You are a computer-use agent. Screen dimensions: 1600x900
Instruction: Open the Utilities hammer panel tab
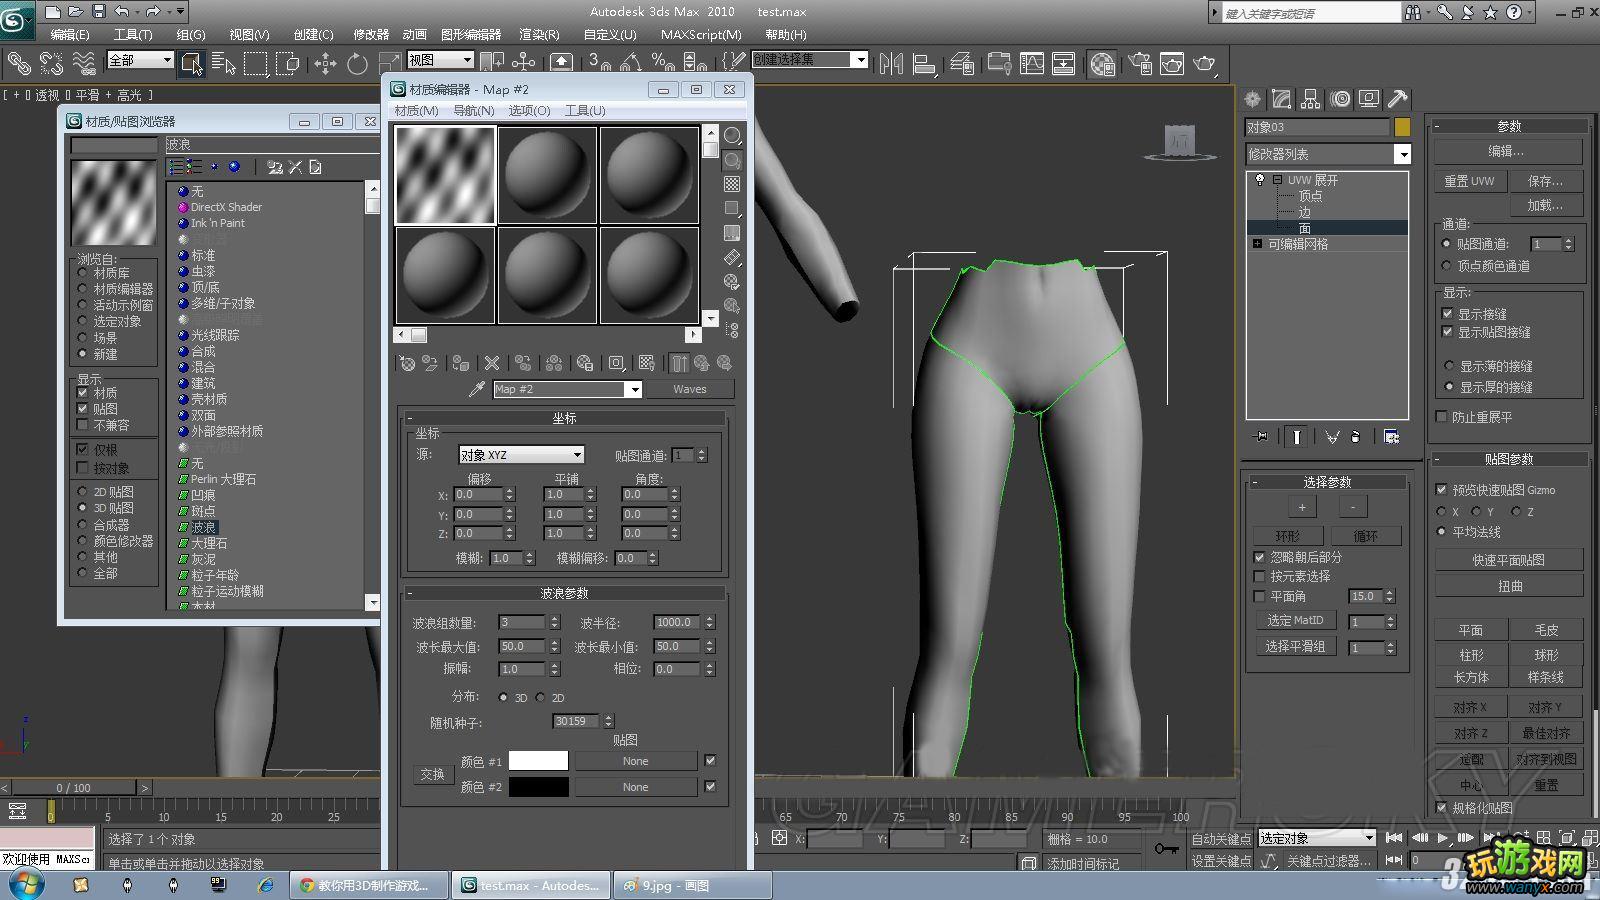(1398, 99)
